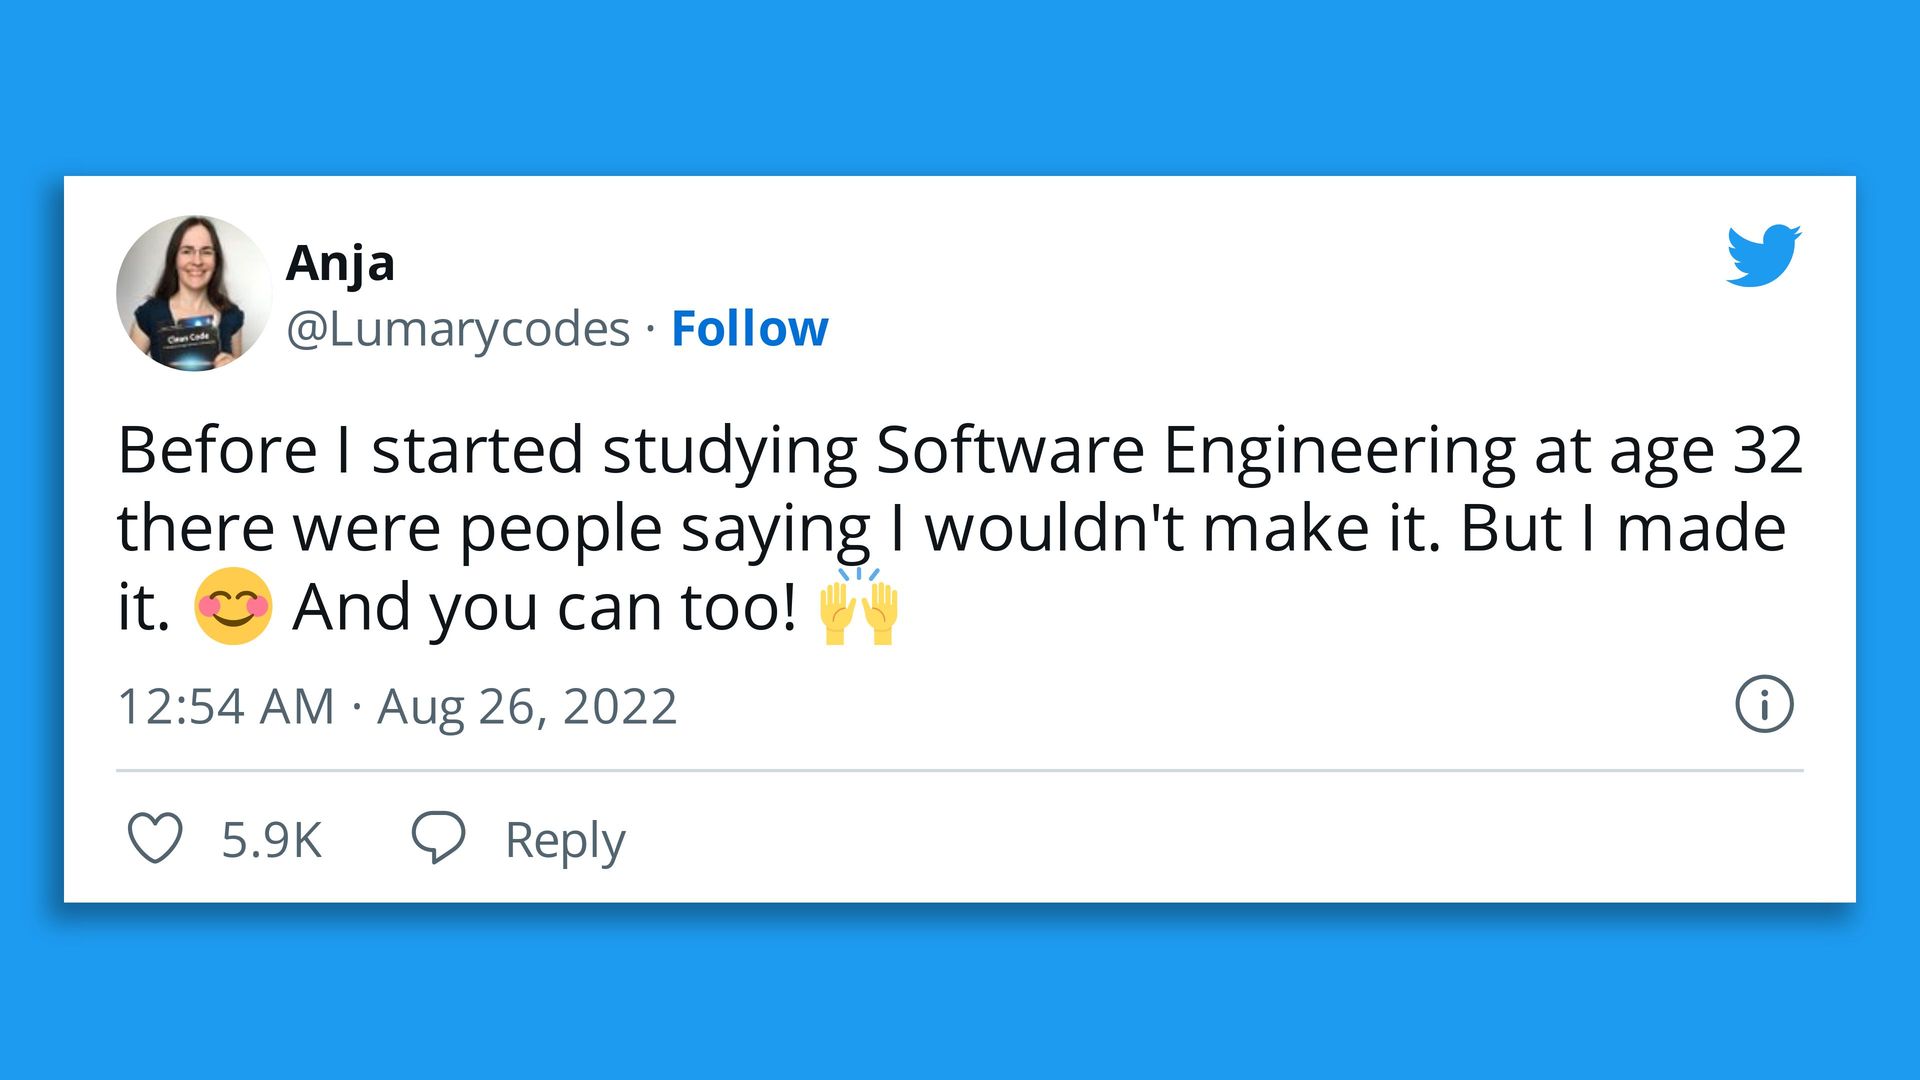This screenshot has height=1080, width=1920.
Task: Click the 5.9K like count
Action: click(x=270, y=840)
